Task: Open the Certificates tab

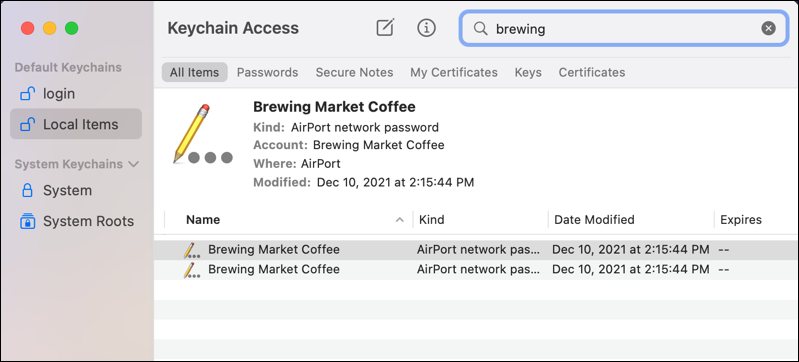Action: (592, 72)
